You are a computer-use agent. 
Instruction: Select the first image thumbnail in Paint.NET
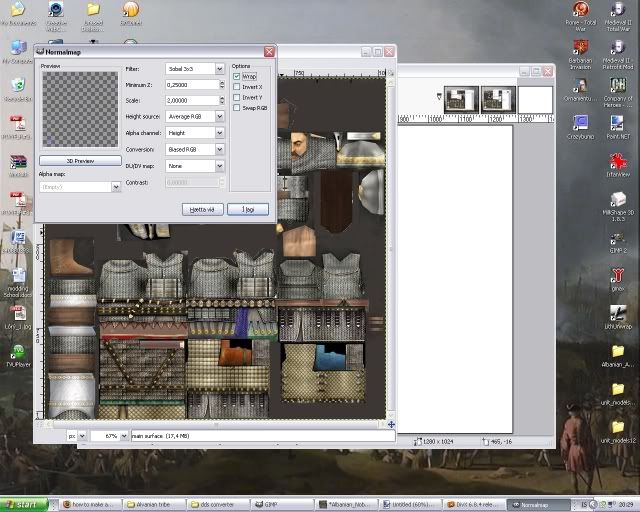pos(460,99)
